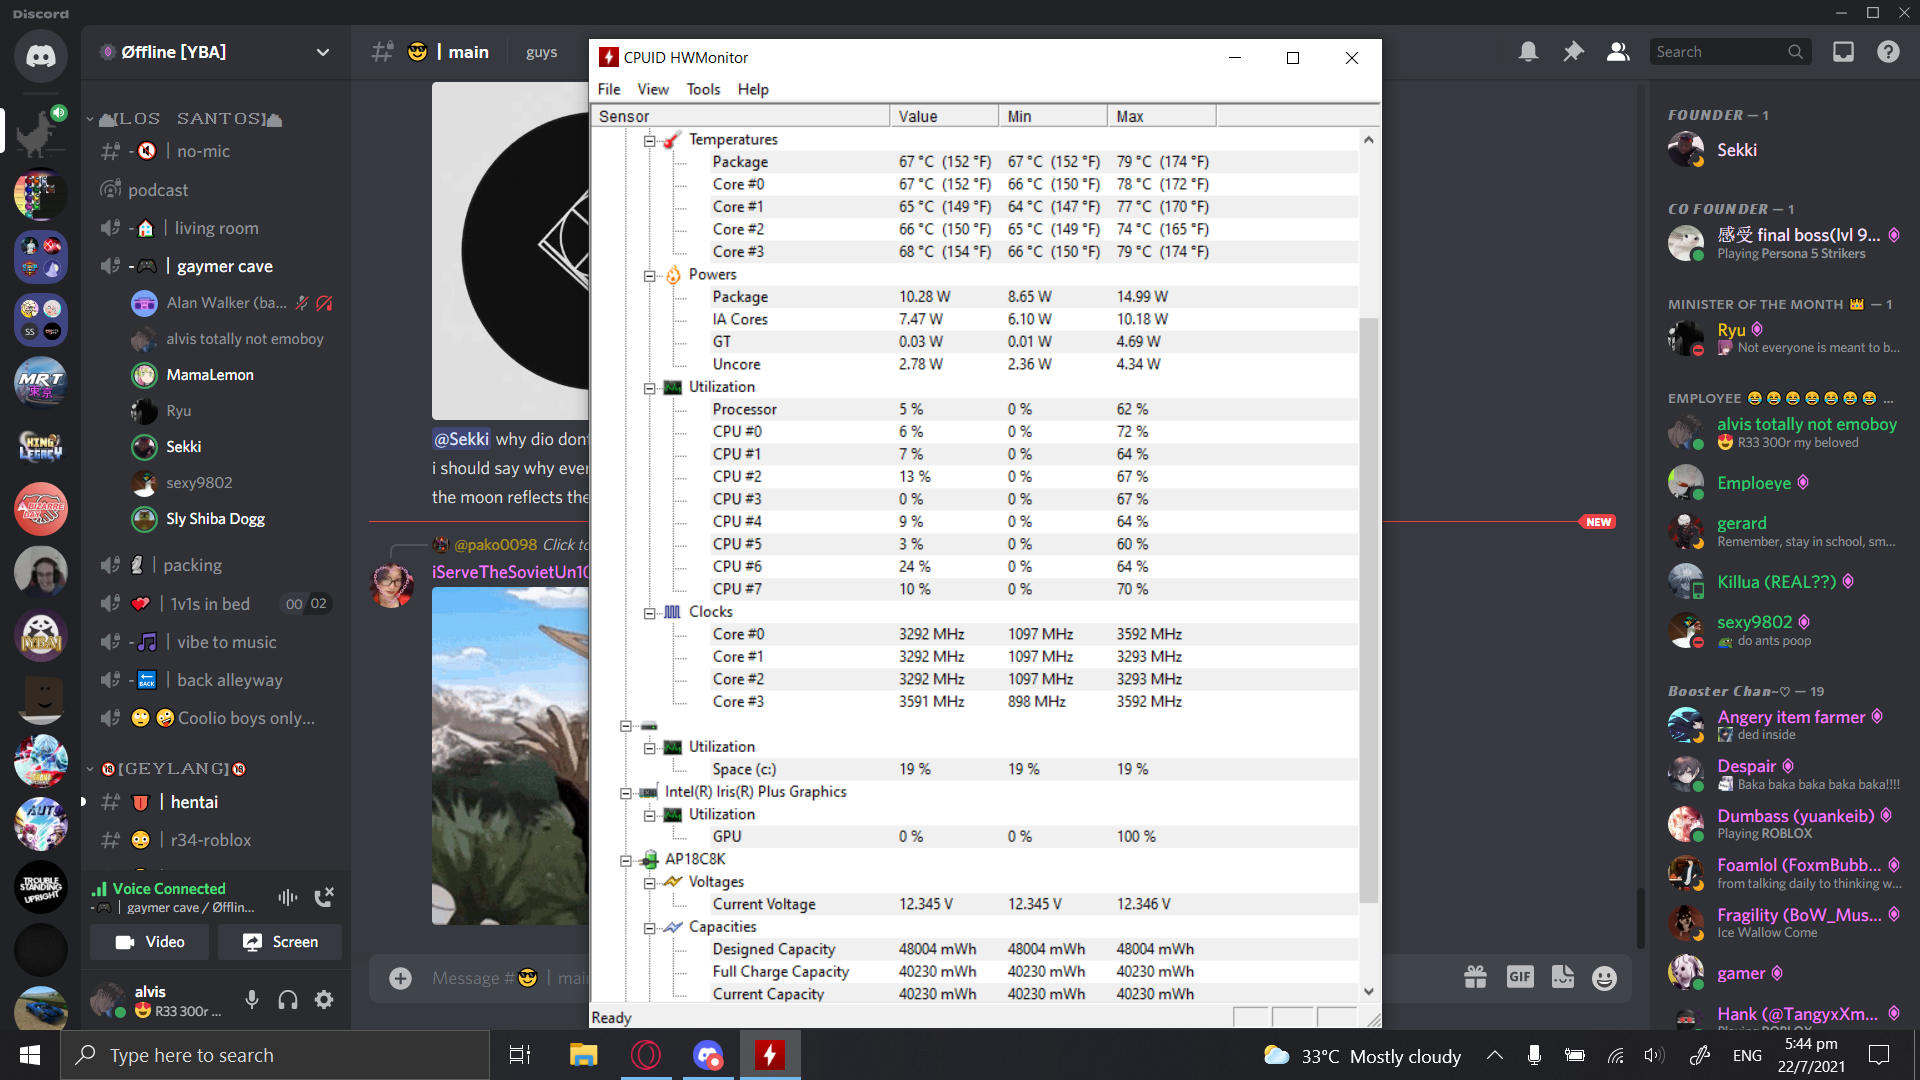Collapse Powers node in HWMonitor

pos(649,275)
